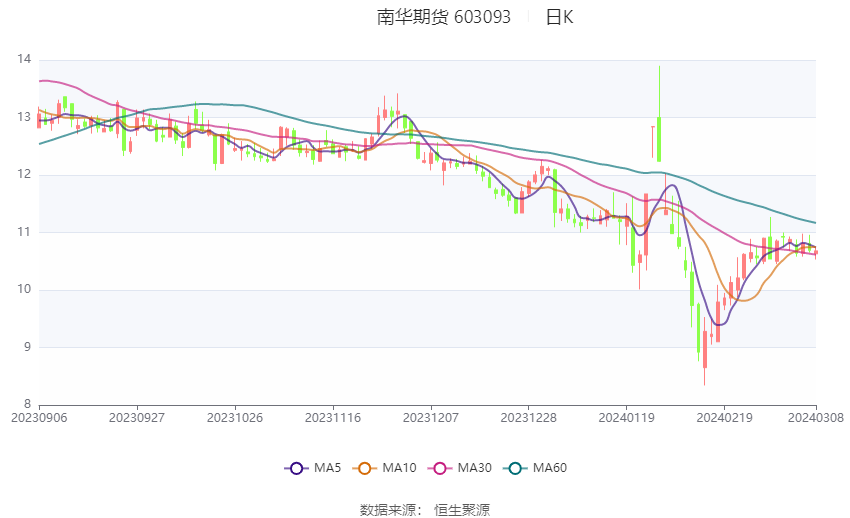This screenshot has height=518, width=850.
Task: Click the 20231207 date axis label
Action: click(x=431, y=418)
